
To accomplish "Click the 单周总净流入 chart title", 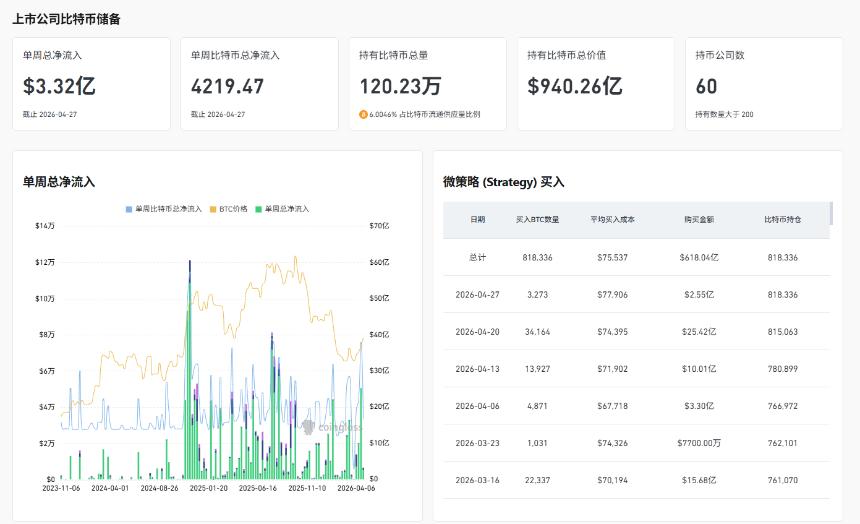I will click(59, 182).
